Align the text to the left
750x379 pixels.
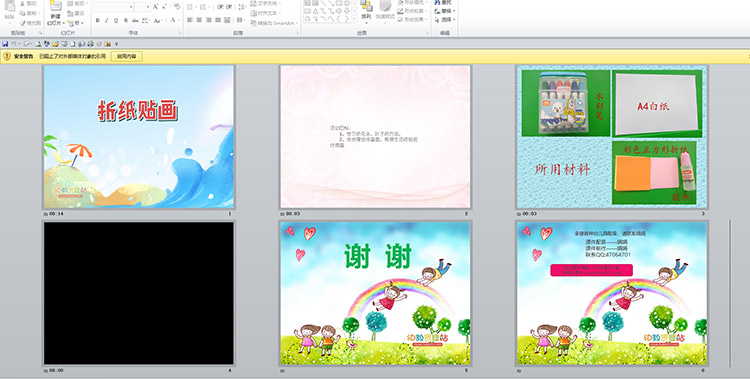189,20
